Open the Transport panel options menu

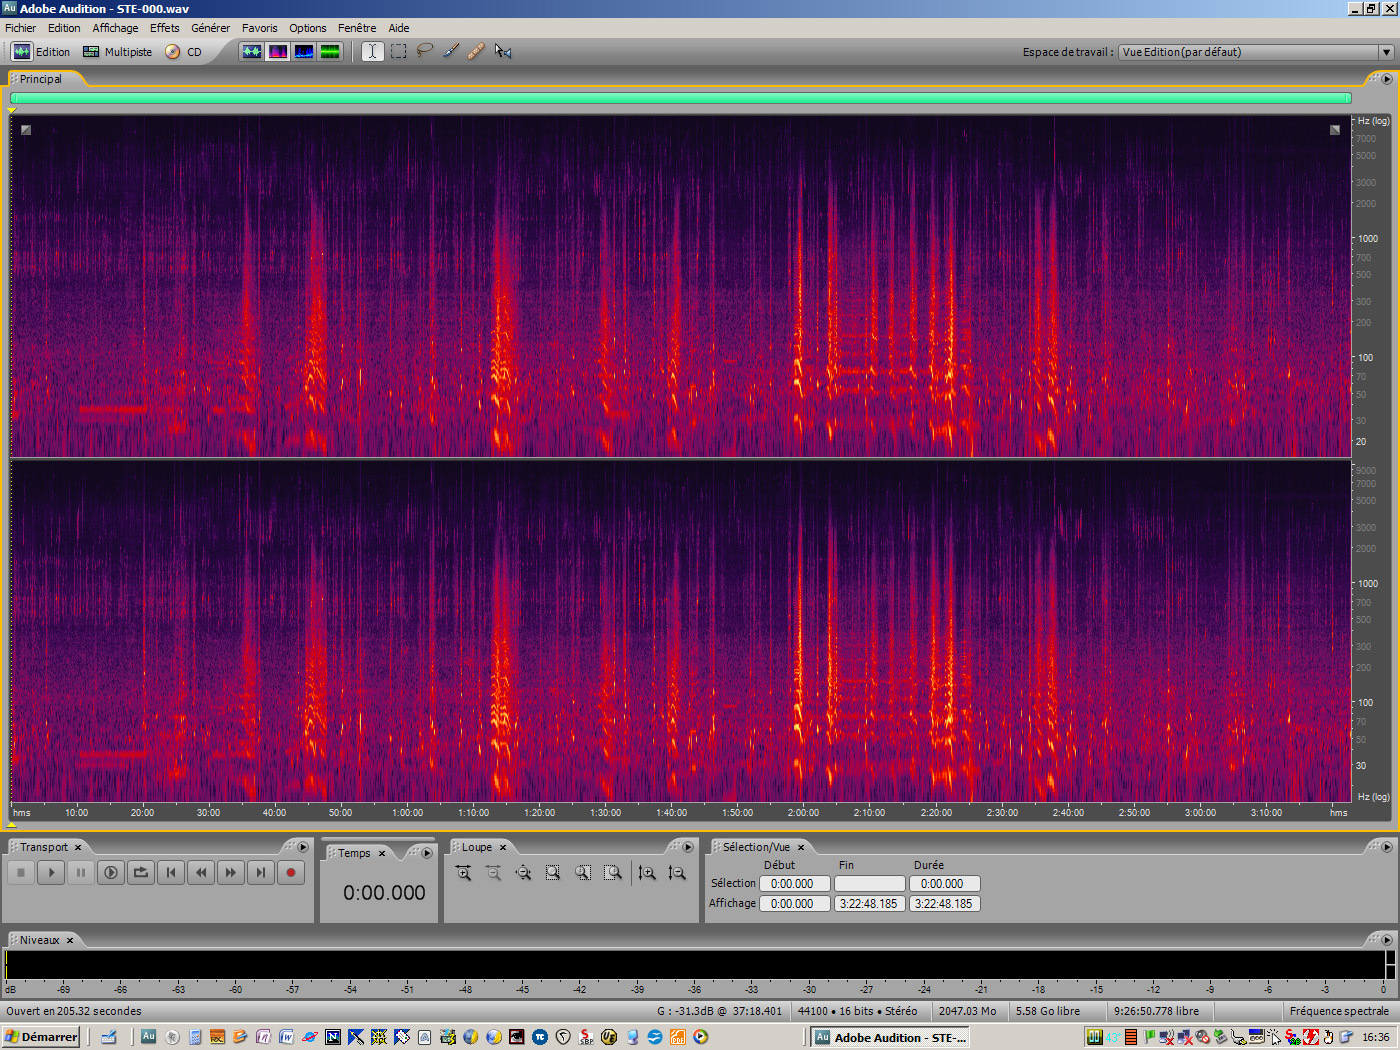[303, 847]
